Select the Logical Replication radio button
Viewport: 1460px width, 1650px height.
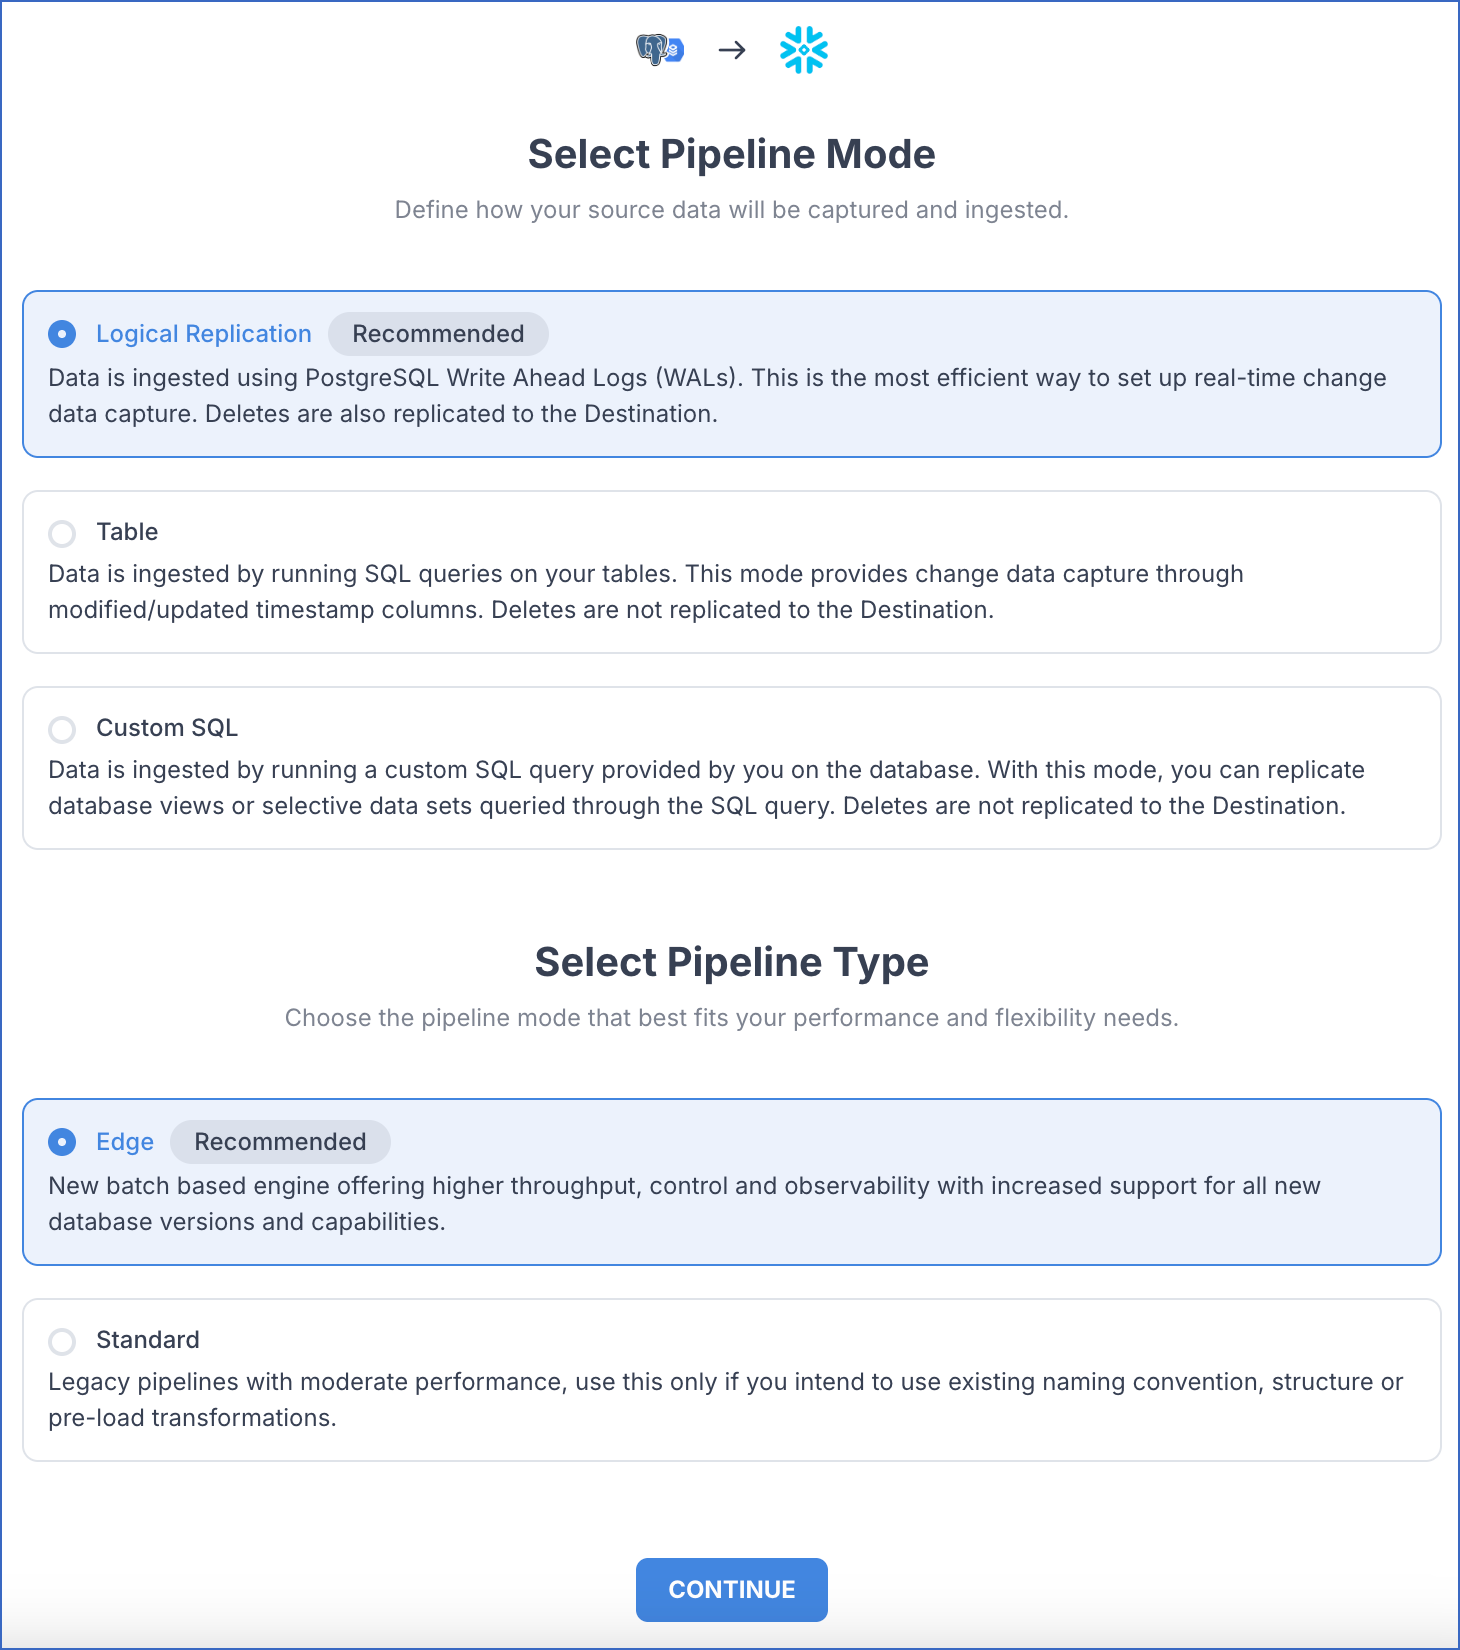62,334
